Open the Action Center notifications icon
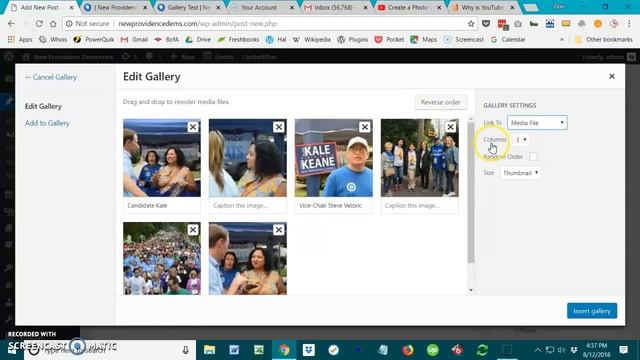This screenshot has width=640, height=360. 623,350
